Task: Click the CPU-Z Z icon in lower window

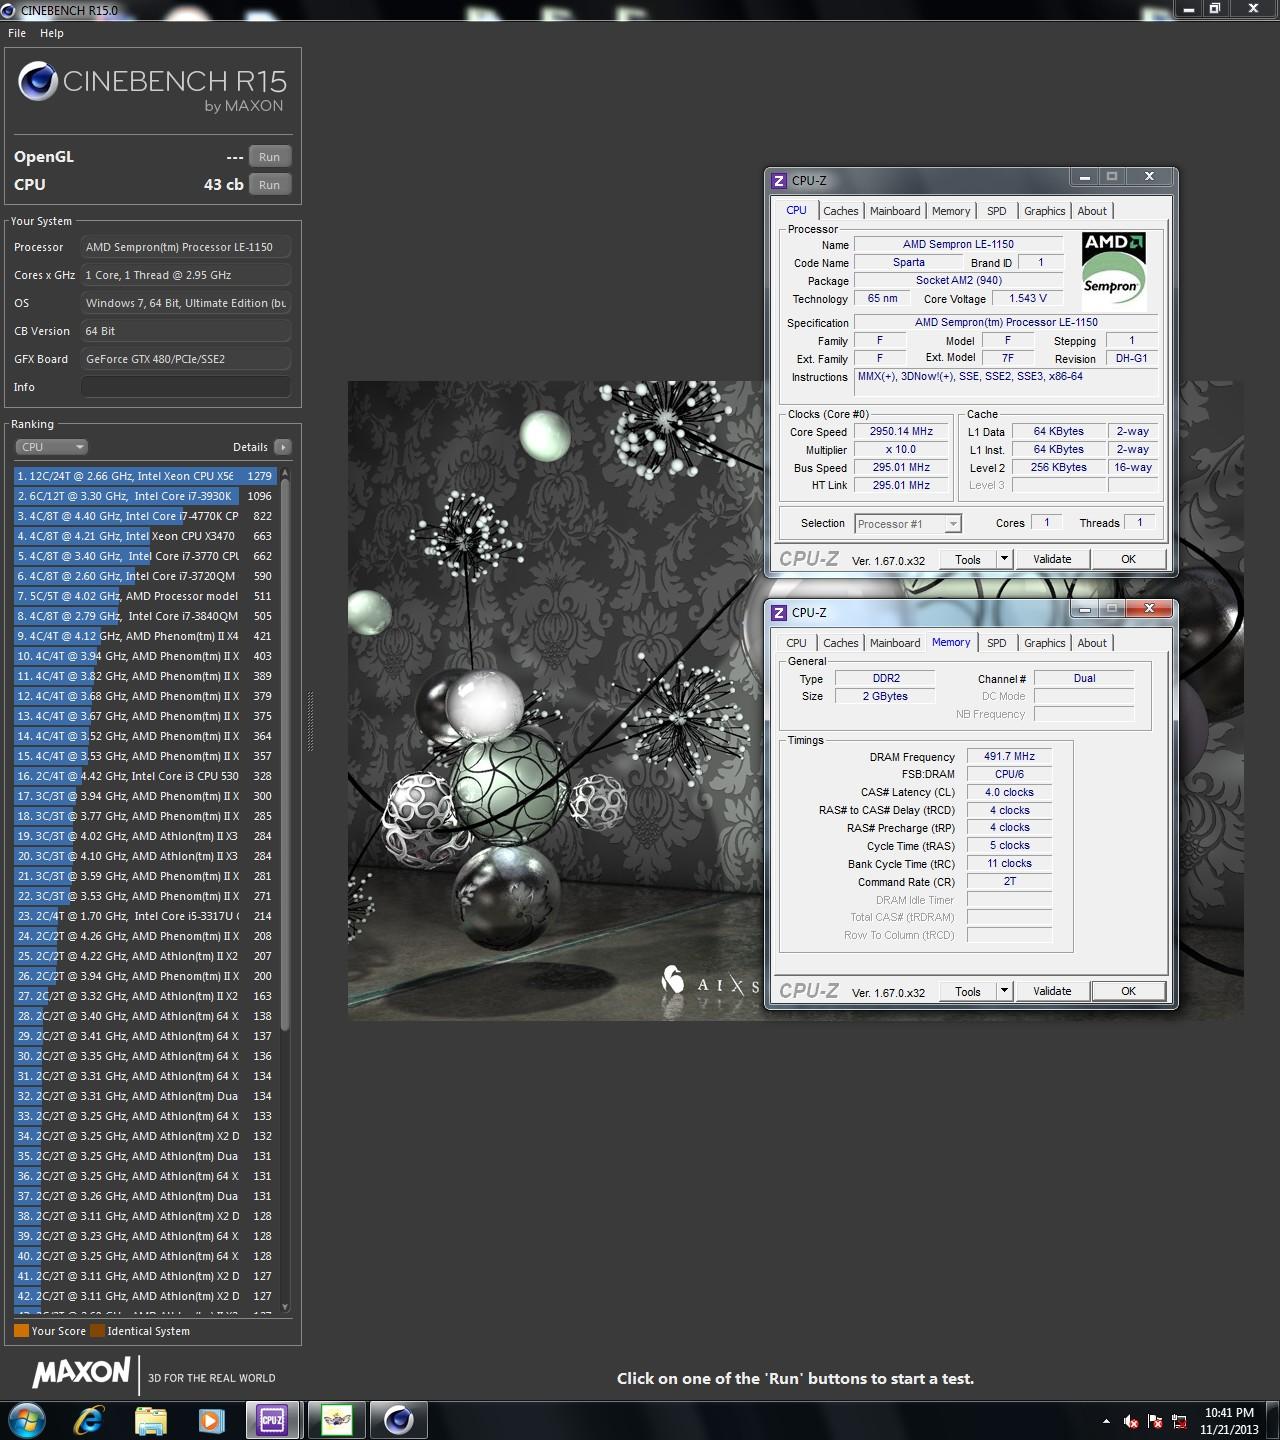Action: click(x=779, y=613)
